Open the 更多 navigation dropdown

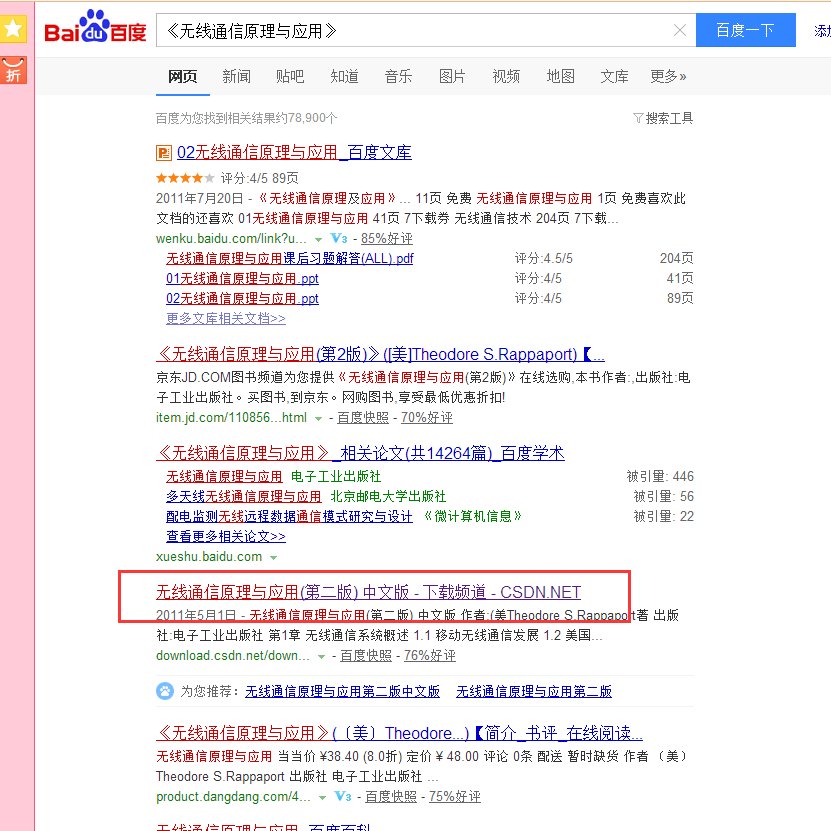click(x=664, y=75)
